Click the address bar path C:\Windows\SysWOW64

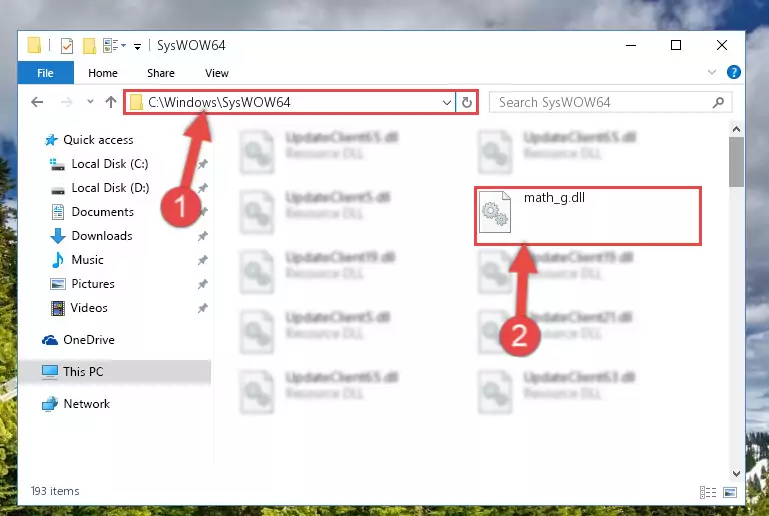pos(219,102)
